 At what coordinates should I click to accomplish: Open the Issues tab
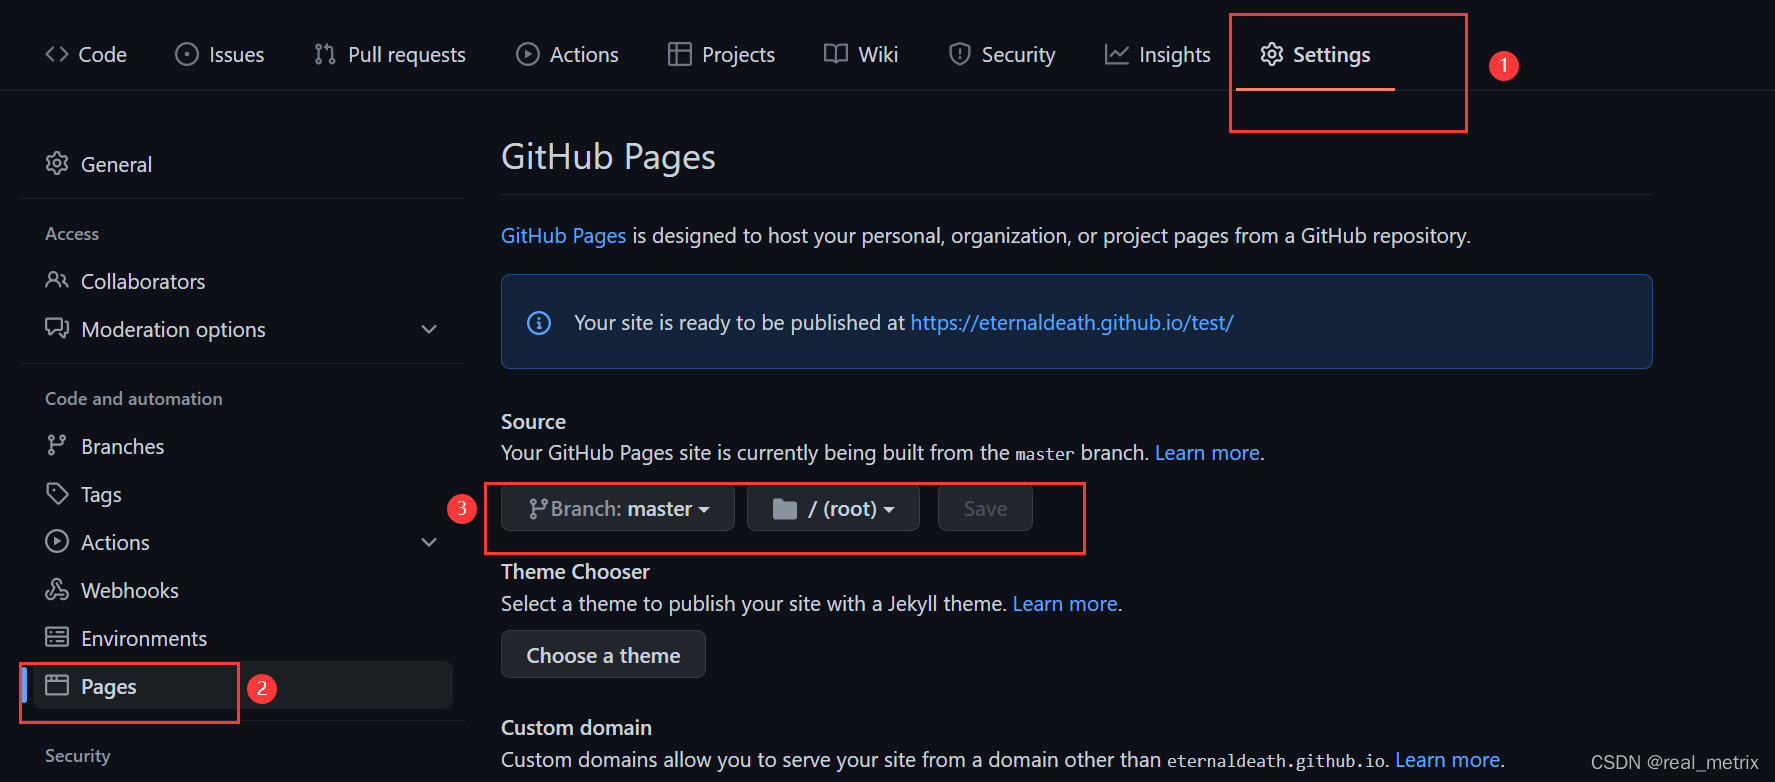[220, 54]
